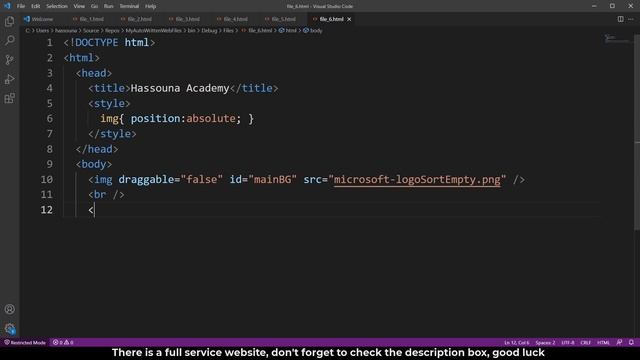Viewport: 640px width, 360px height.
Task: Switch to the Welcome tab
Action: [42, 19]
